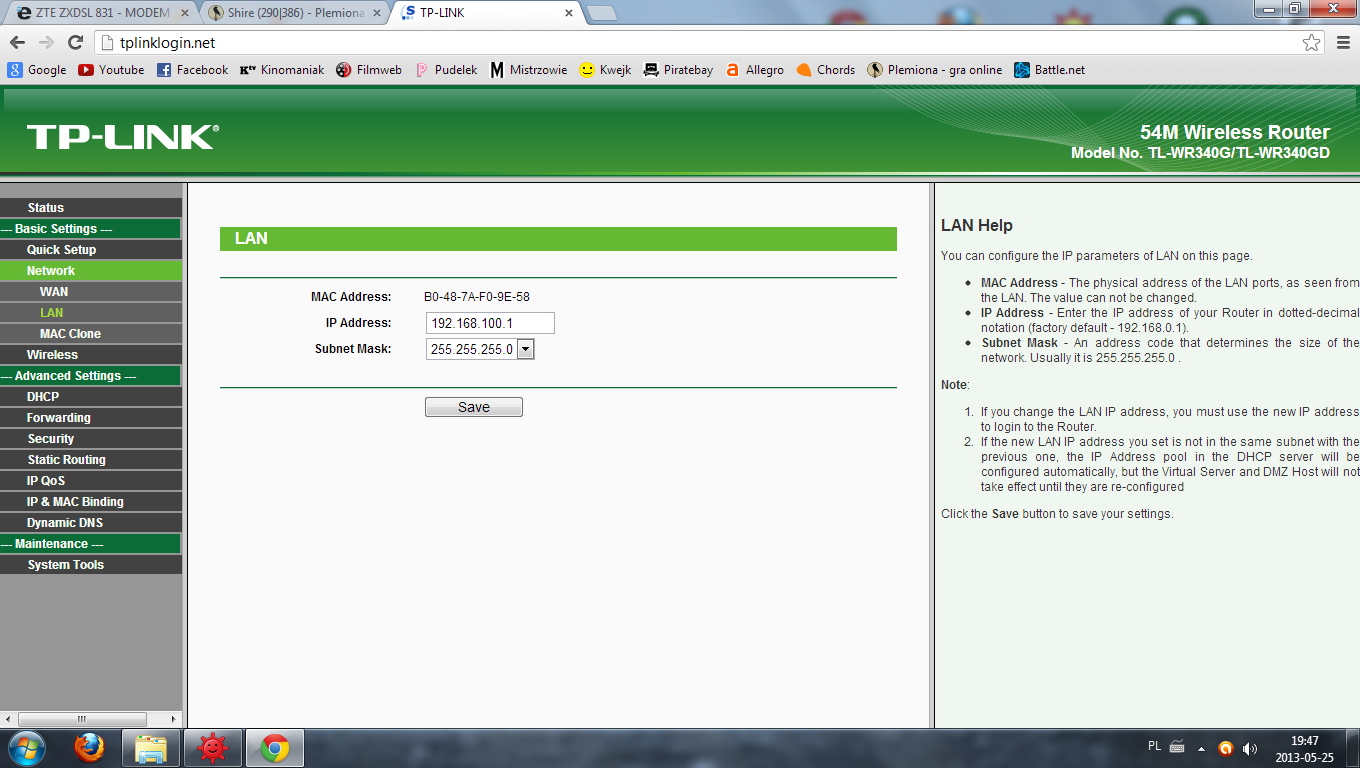
Task: Open the Kwejk bookmark
Action: pyautogui.click(x=606, y=70)
